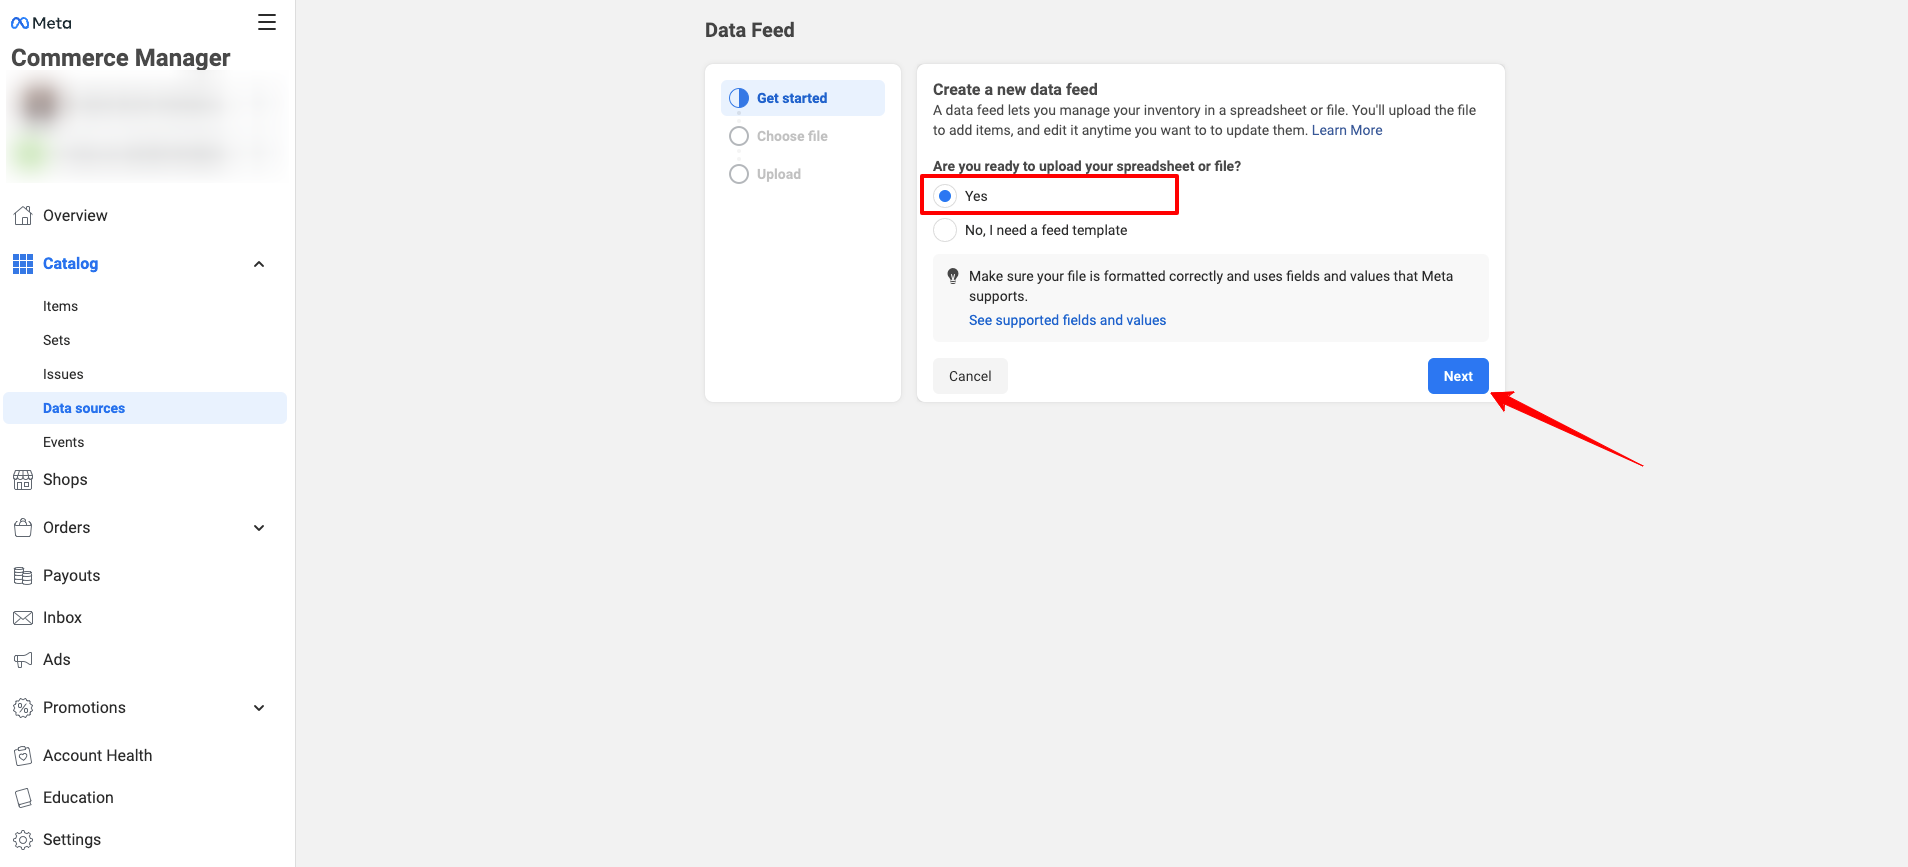
Task: Open Overview via the house icon
Action: click(23, 215)
